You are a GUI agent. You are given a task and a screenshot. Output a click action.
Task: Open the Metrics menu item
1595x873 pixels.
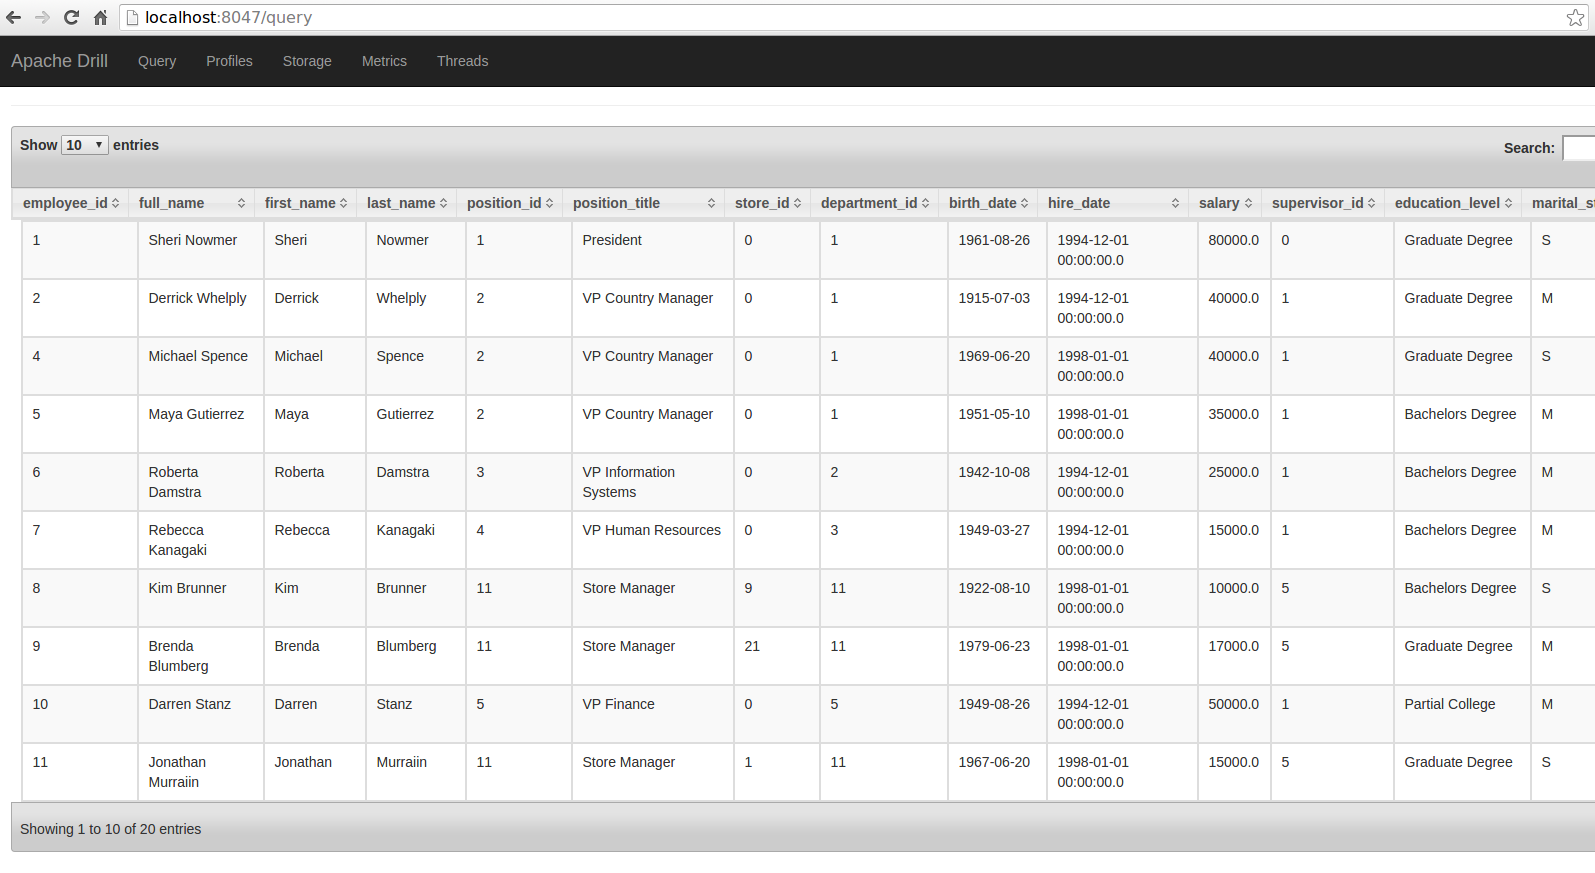384,61
